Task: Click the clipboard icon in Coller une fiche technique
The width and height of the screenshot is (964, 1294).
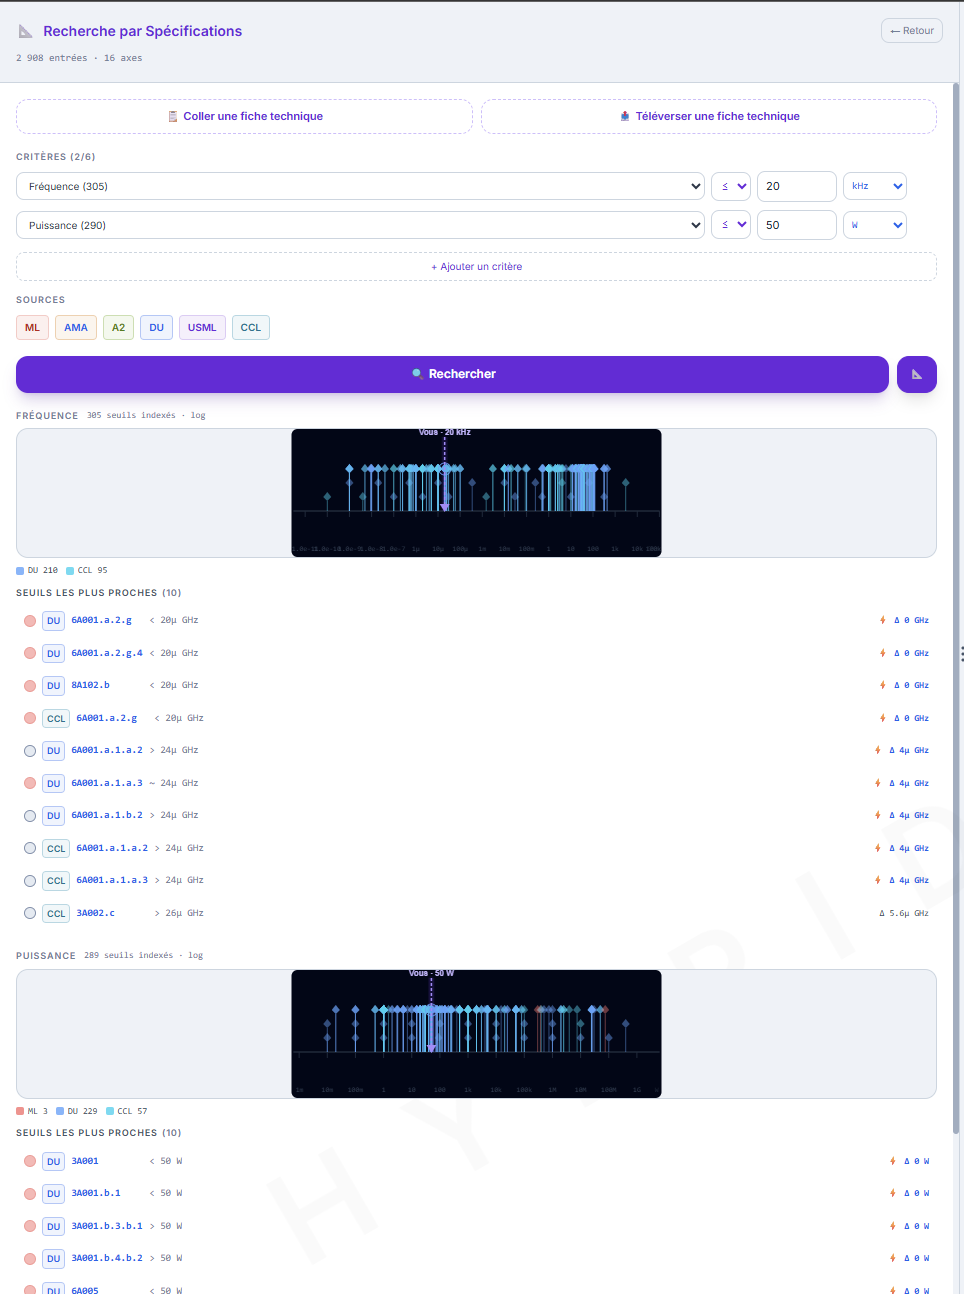Action: (173, 116)
